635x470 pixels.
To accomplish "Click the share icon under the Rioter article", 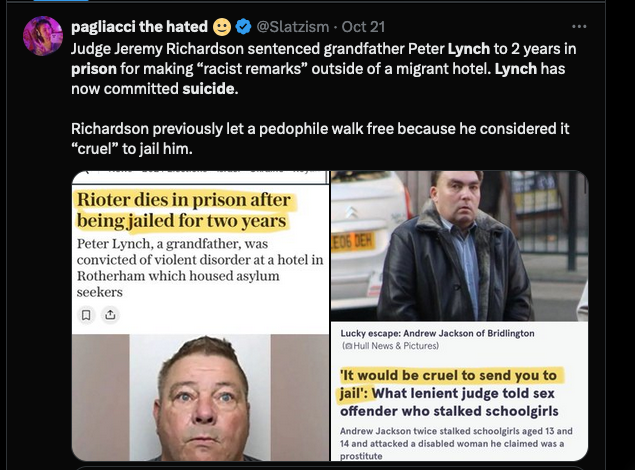I will point(111,315).
